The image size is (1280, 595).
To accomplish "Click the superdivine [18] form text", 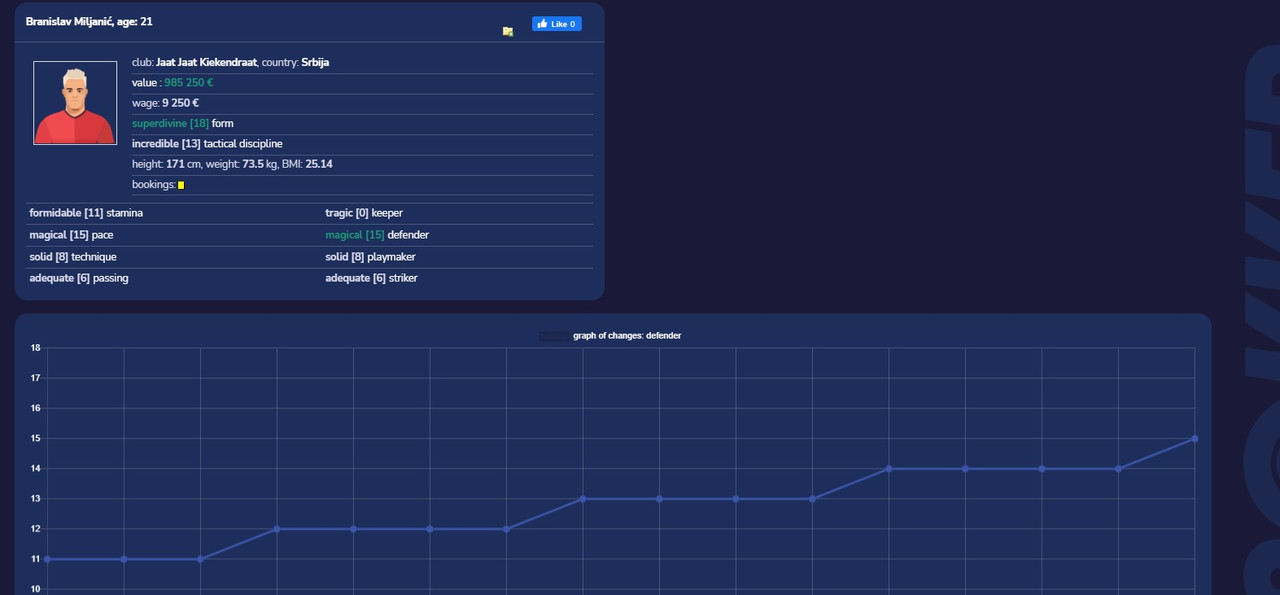I will pos(181,124).
